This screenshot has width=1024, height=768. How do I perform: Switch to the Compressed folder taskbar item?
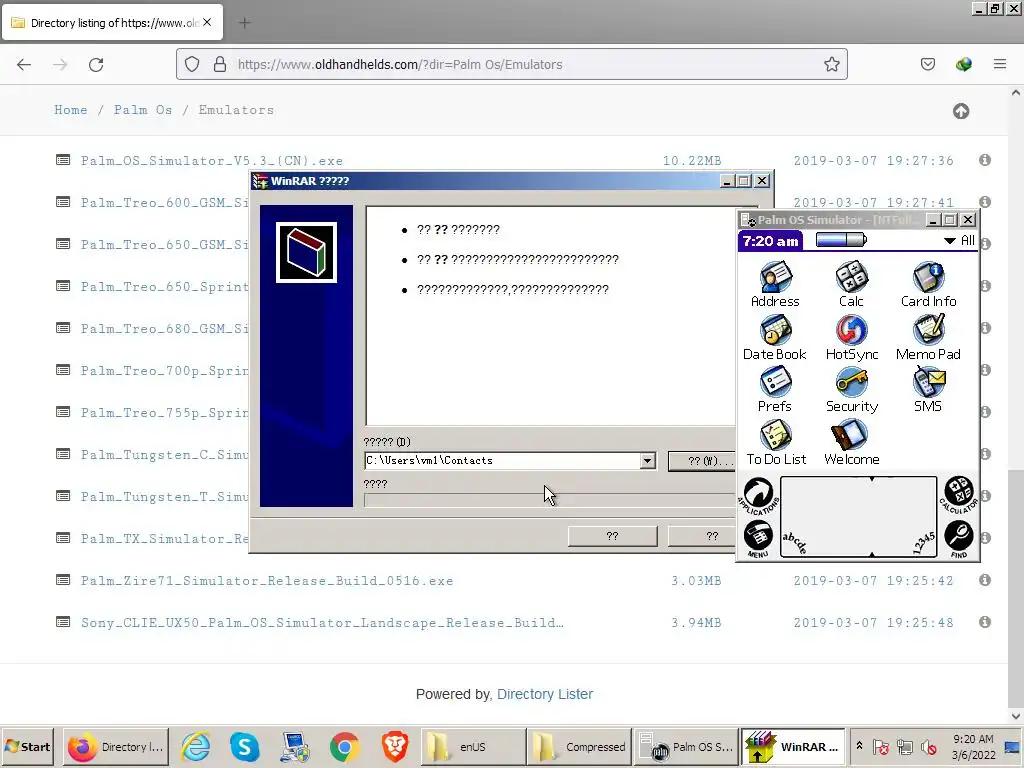pos(579,746)
